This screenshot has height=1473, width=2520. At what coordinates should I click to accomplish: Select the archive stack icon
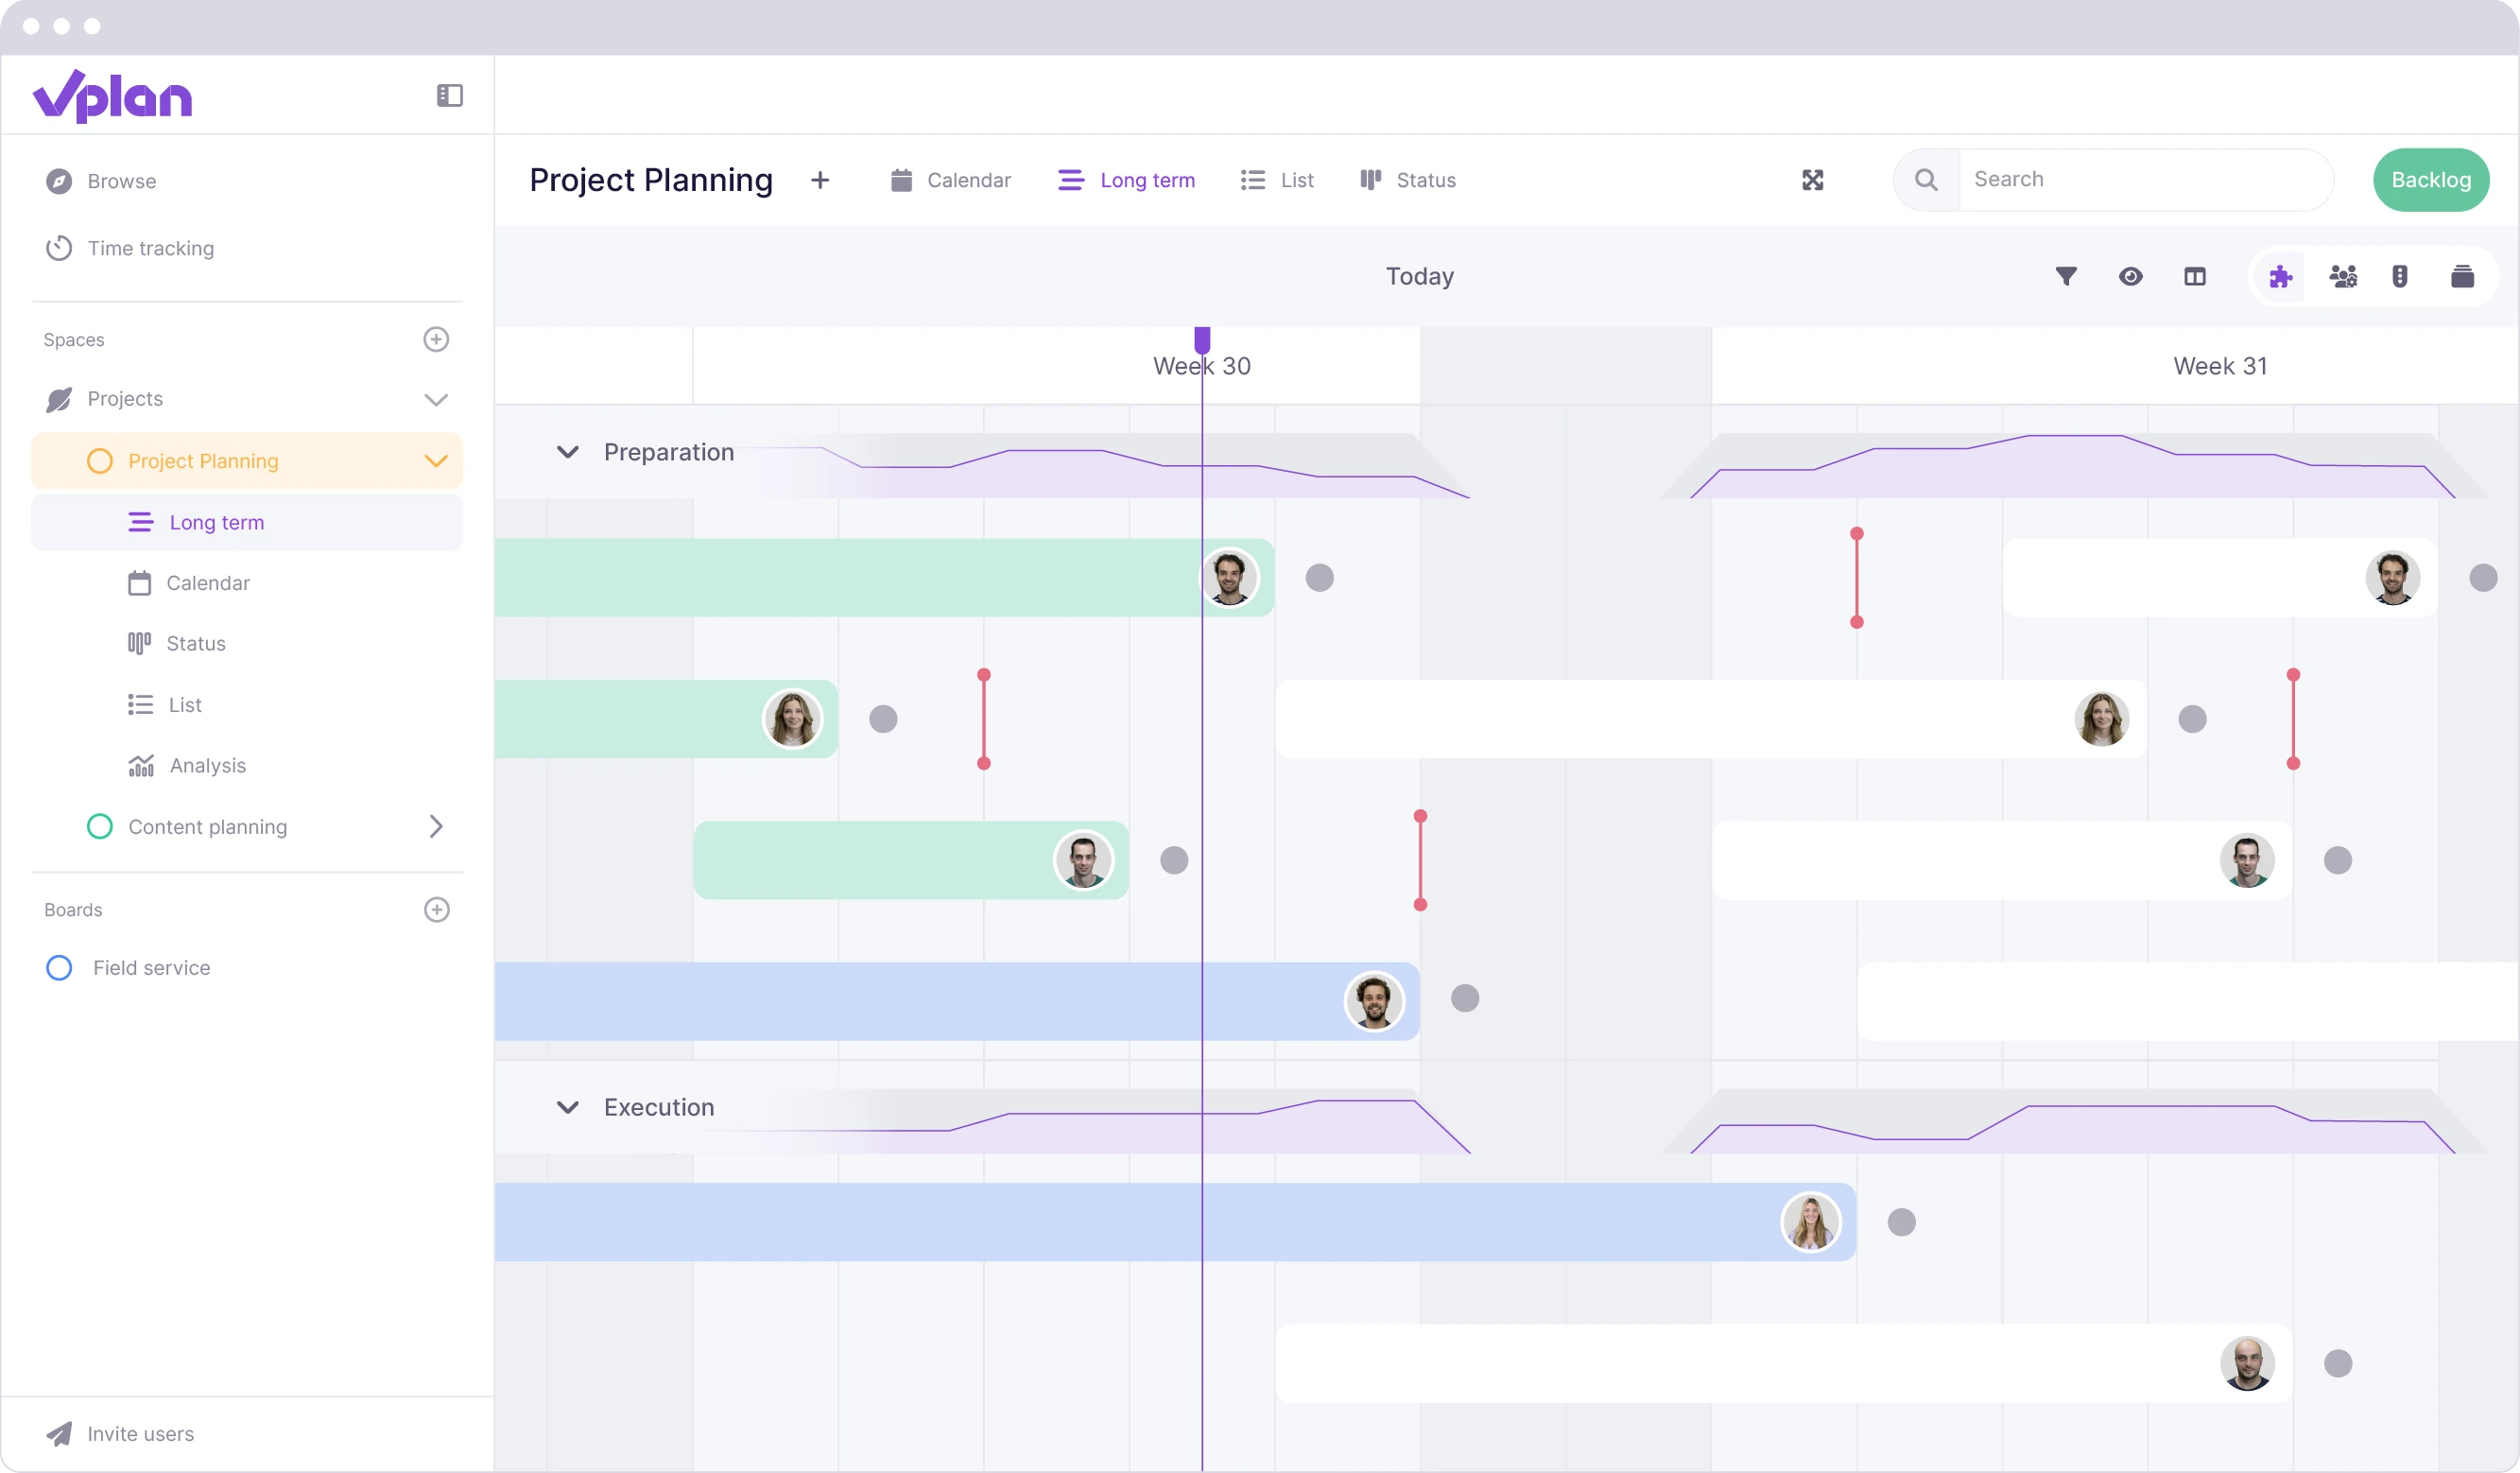pos(2464,276)
